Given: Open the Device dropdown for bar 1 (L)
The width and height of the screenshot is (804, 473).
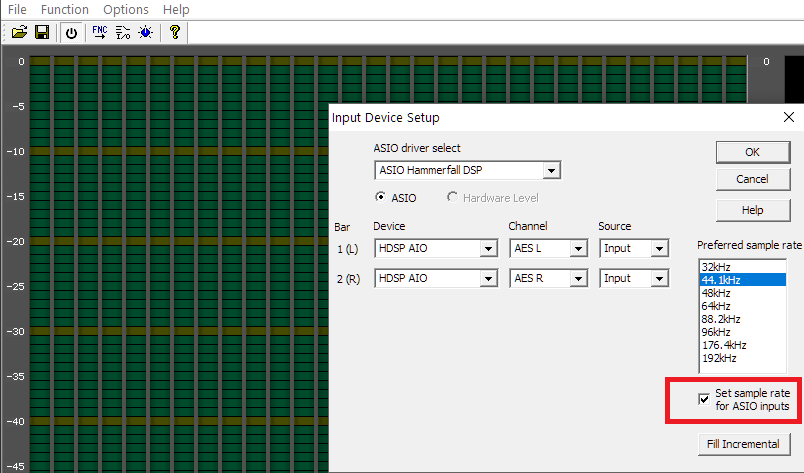Looking at the screenshot, I should 489,249.
